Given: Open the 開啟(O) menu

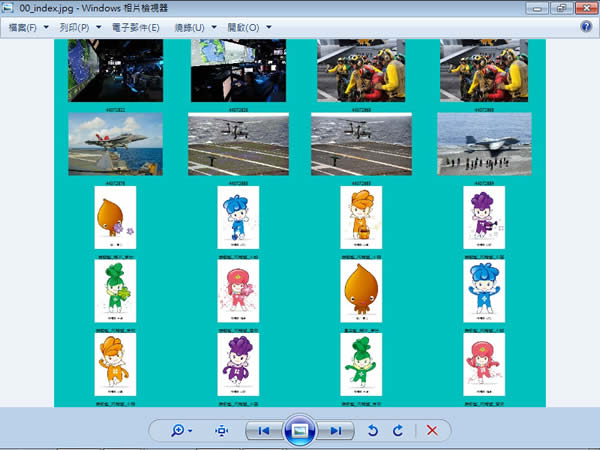Looking at the screenshot, I should (254, 27).
